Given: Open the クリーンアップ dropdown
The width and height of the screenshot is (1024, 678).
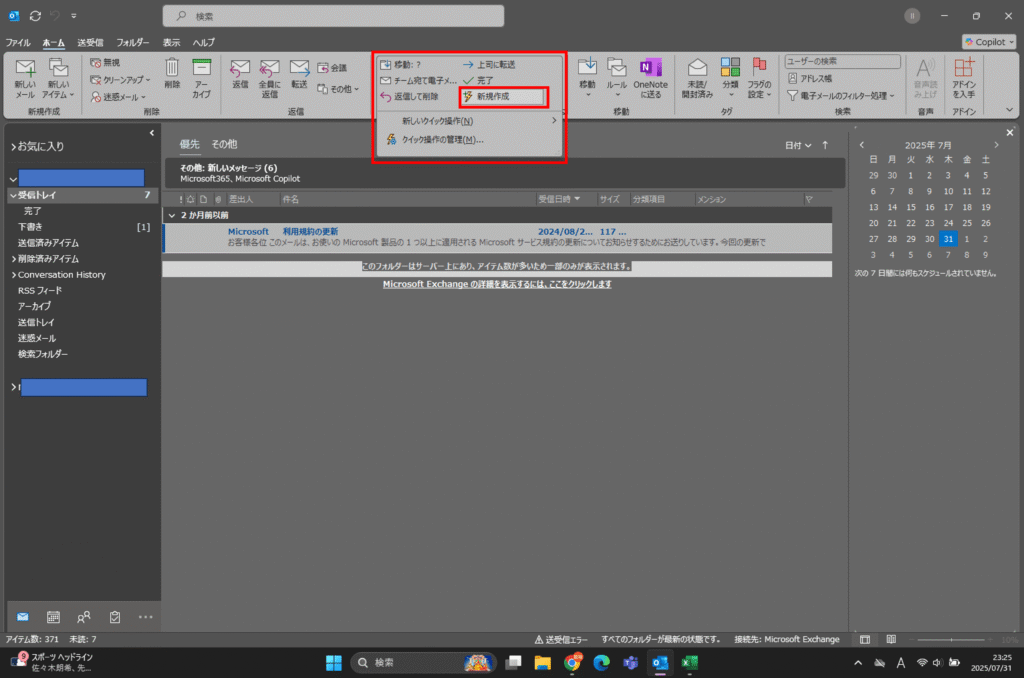Looking at the screenshot, I should (121, 80).
